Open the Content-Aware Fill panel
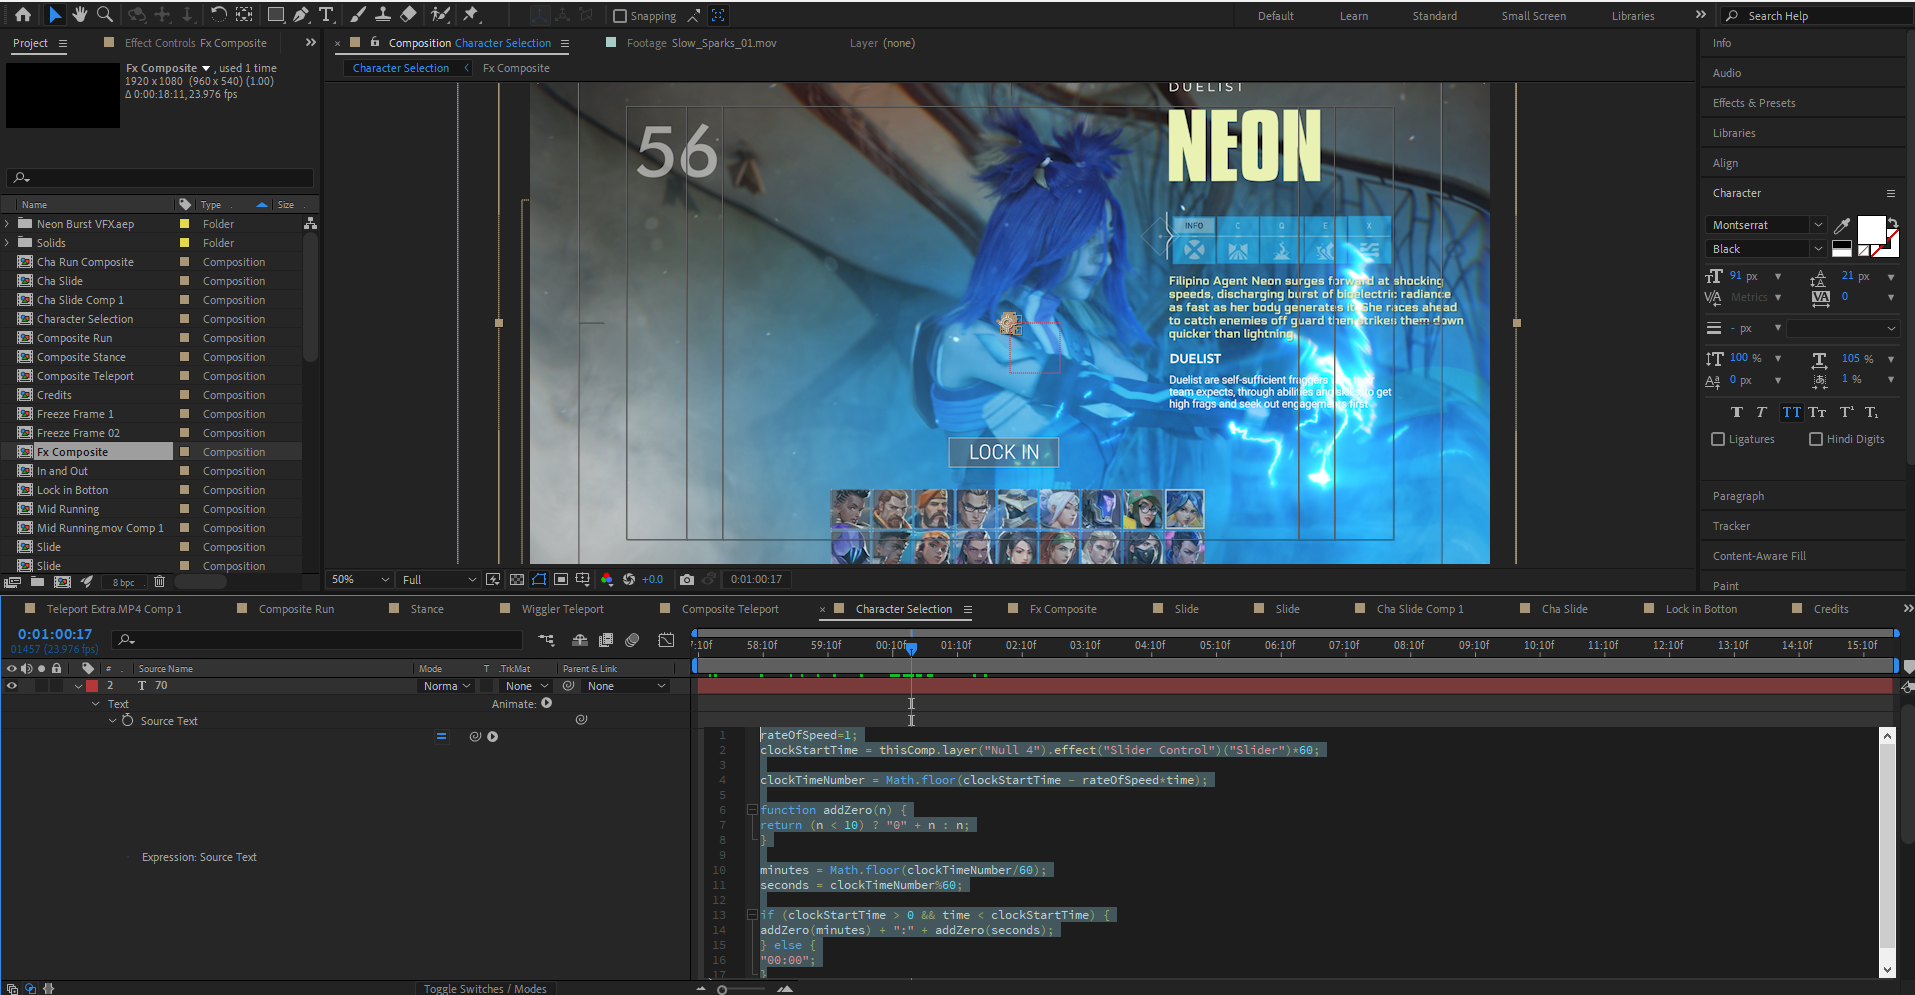Image resolution: width=1915 pixels, height=995 pixels. click(1759, 556)
